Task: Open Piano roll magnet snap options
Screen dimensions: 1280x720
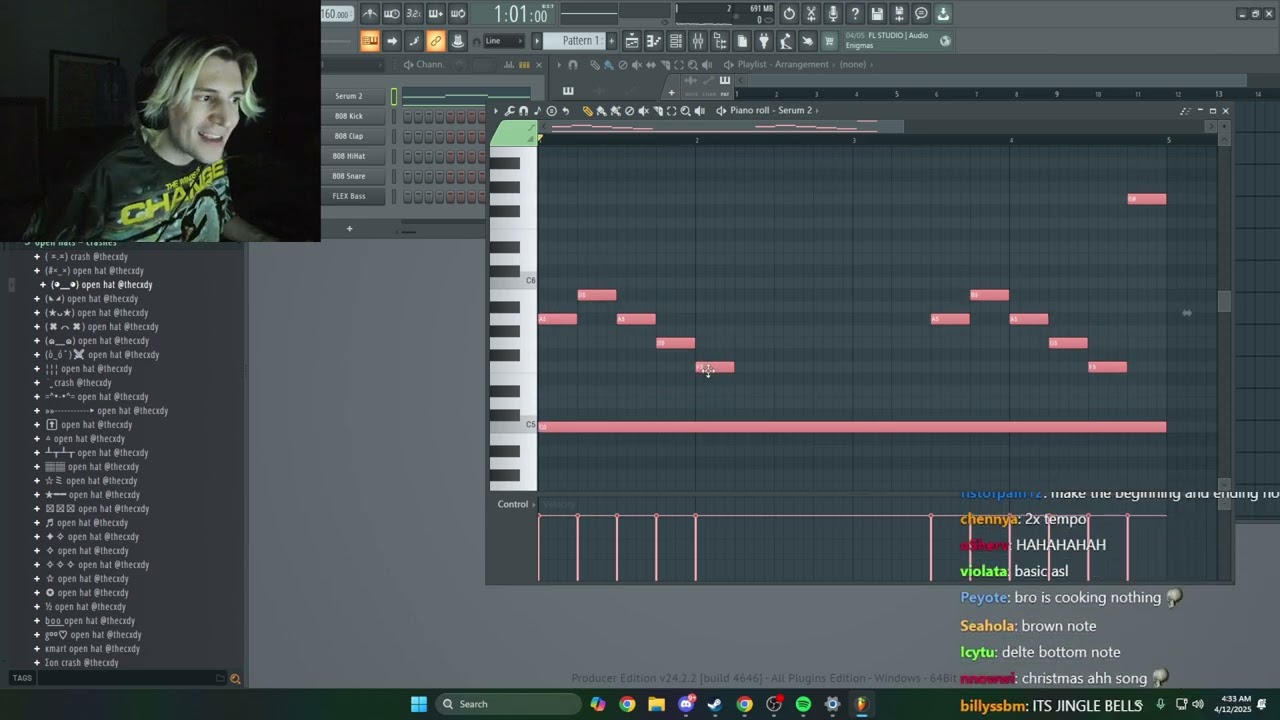Action: [523, 111]
